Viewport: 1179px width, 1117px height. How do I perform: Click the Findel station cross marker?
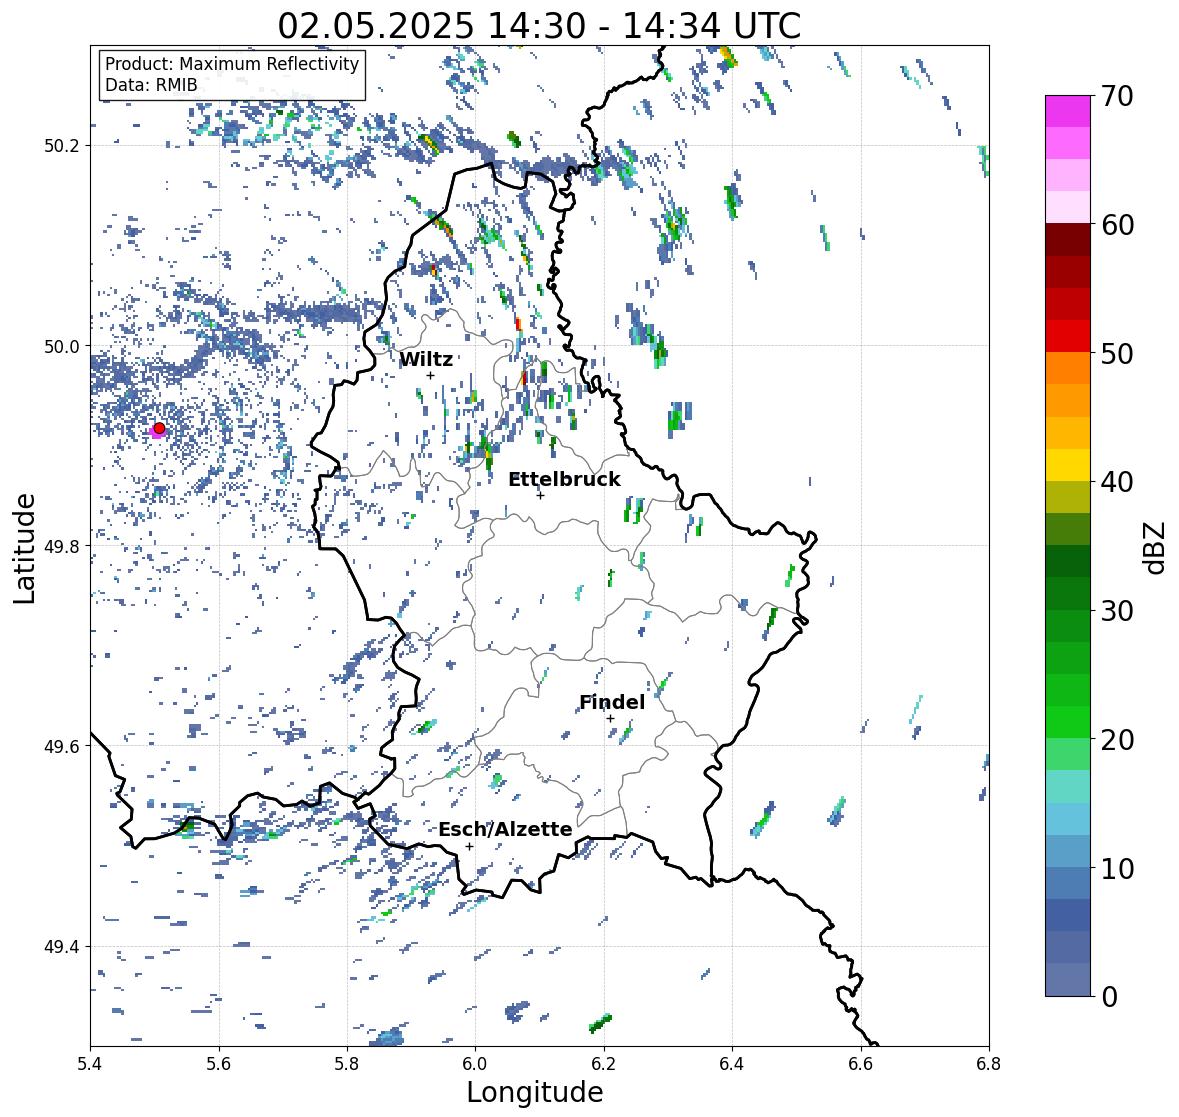611,719
